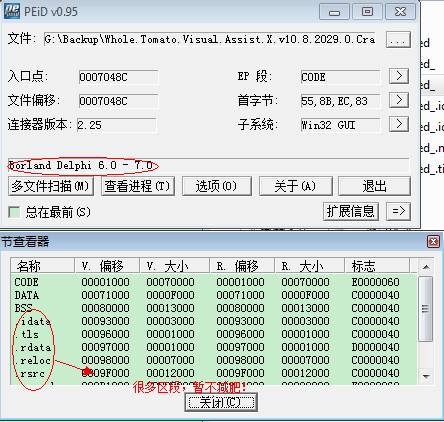Click the section list scroll down arrow
Image resolution: width=444 pixels, height=422 pixels.
[x=426, y=376]
